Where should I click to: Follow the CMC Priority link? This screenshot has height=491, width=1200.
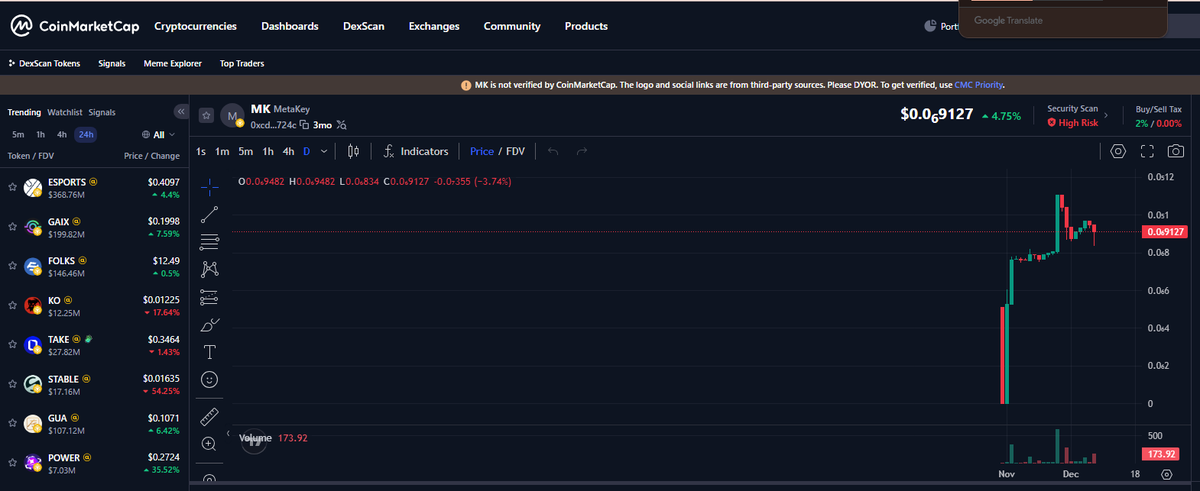(979, 85)
